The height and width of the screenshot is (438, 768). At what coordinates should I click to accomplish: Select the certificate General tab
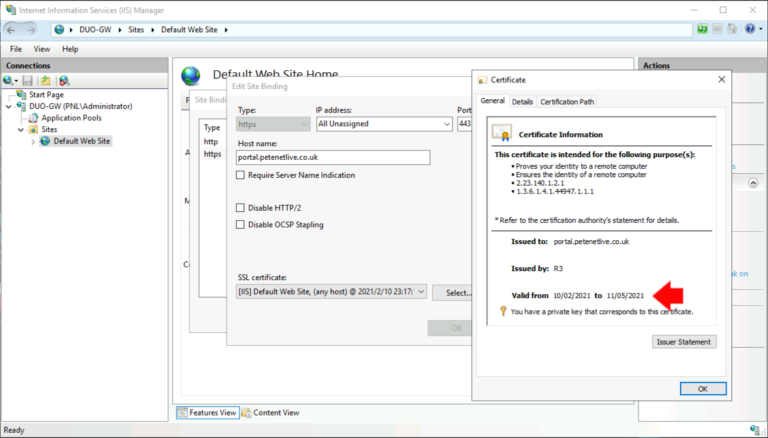(x=492, y=100)
